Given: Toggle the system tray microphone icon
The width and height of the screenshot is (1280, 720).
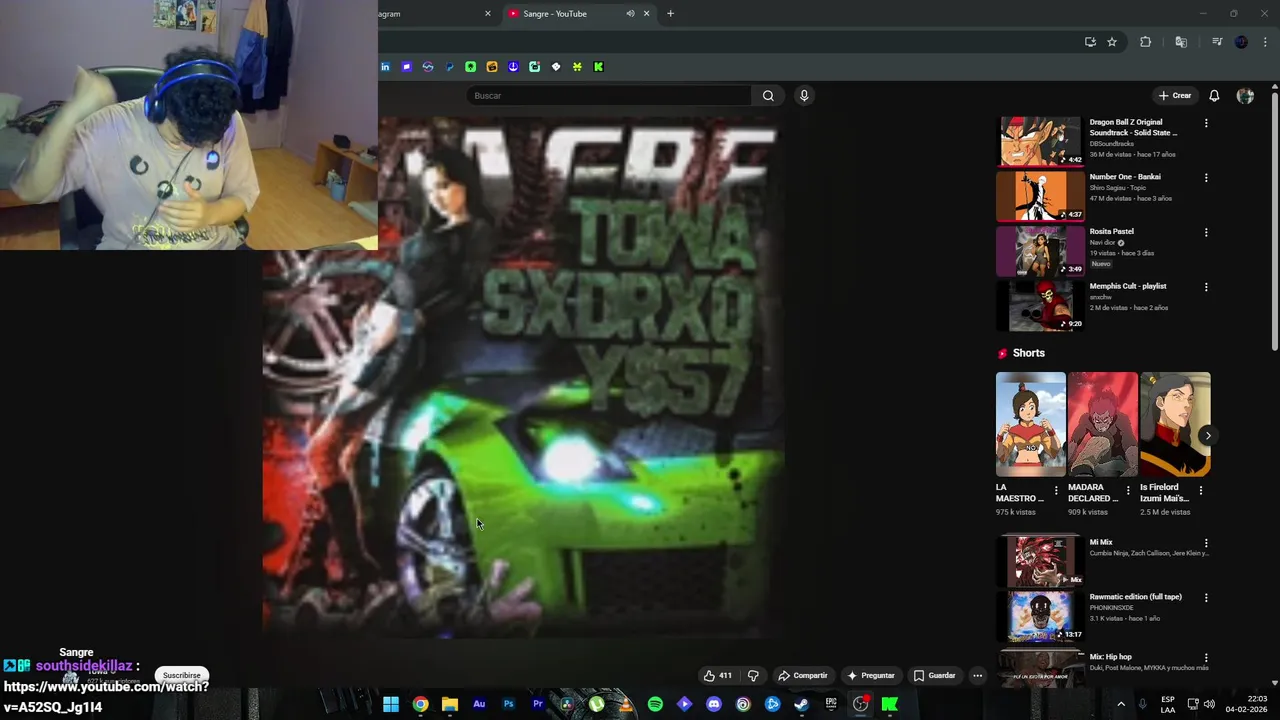Looking at the screenshot, I should pyautogui.click(x=1143, y=704).
